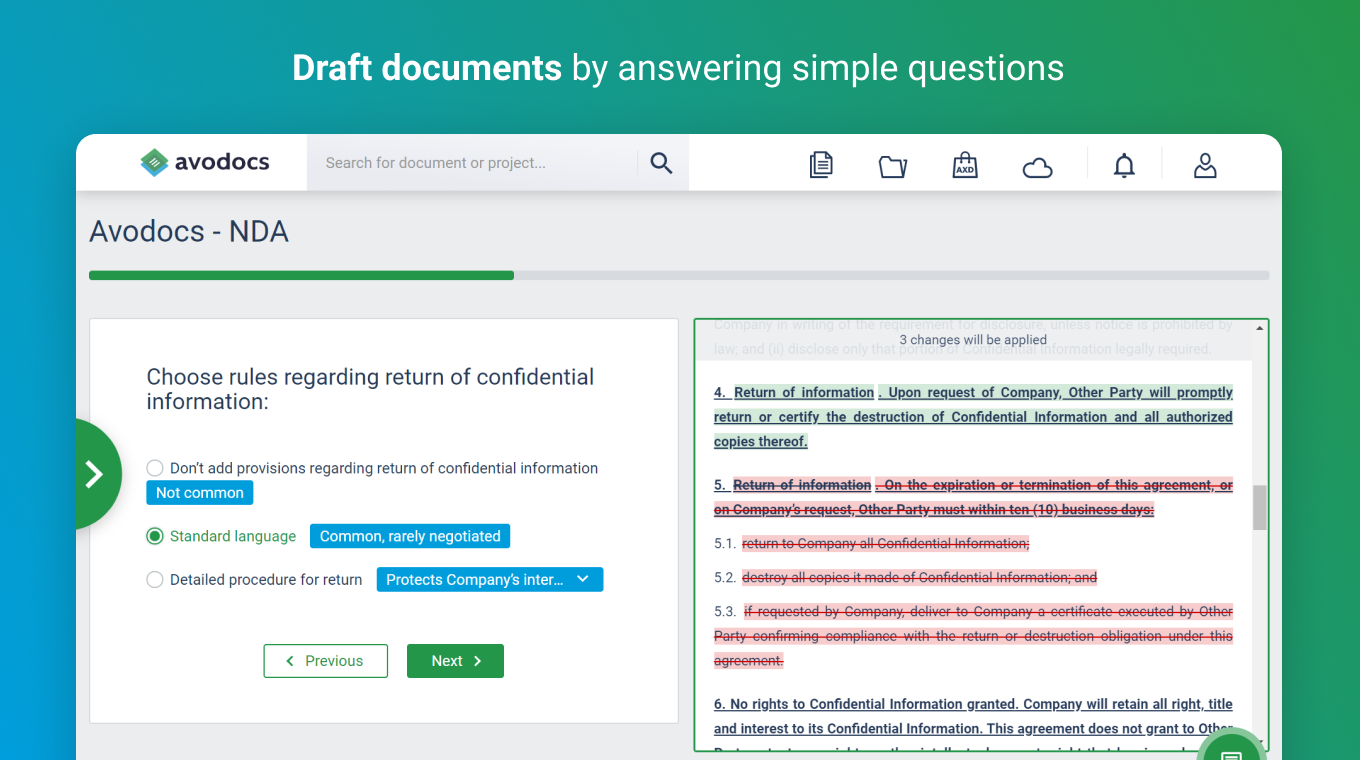Open the projects folder icon
The width and height of the screenshot is (1360, 760).
(892, 166)
